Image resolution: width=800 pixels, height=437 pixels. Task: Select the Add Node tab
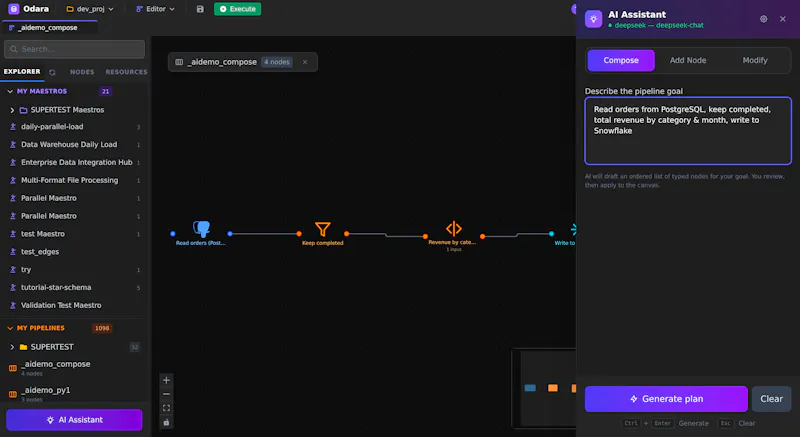pyautogui.click(x=688, y=60)
